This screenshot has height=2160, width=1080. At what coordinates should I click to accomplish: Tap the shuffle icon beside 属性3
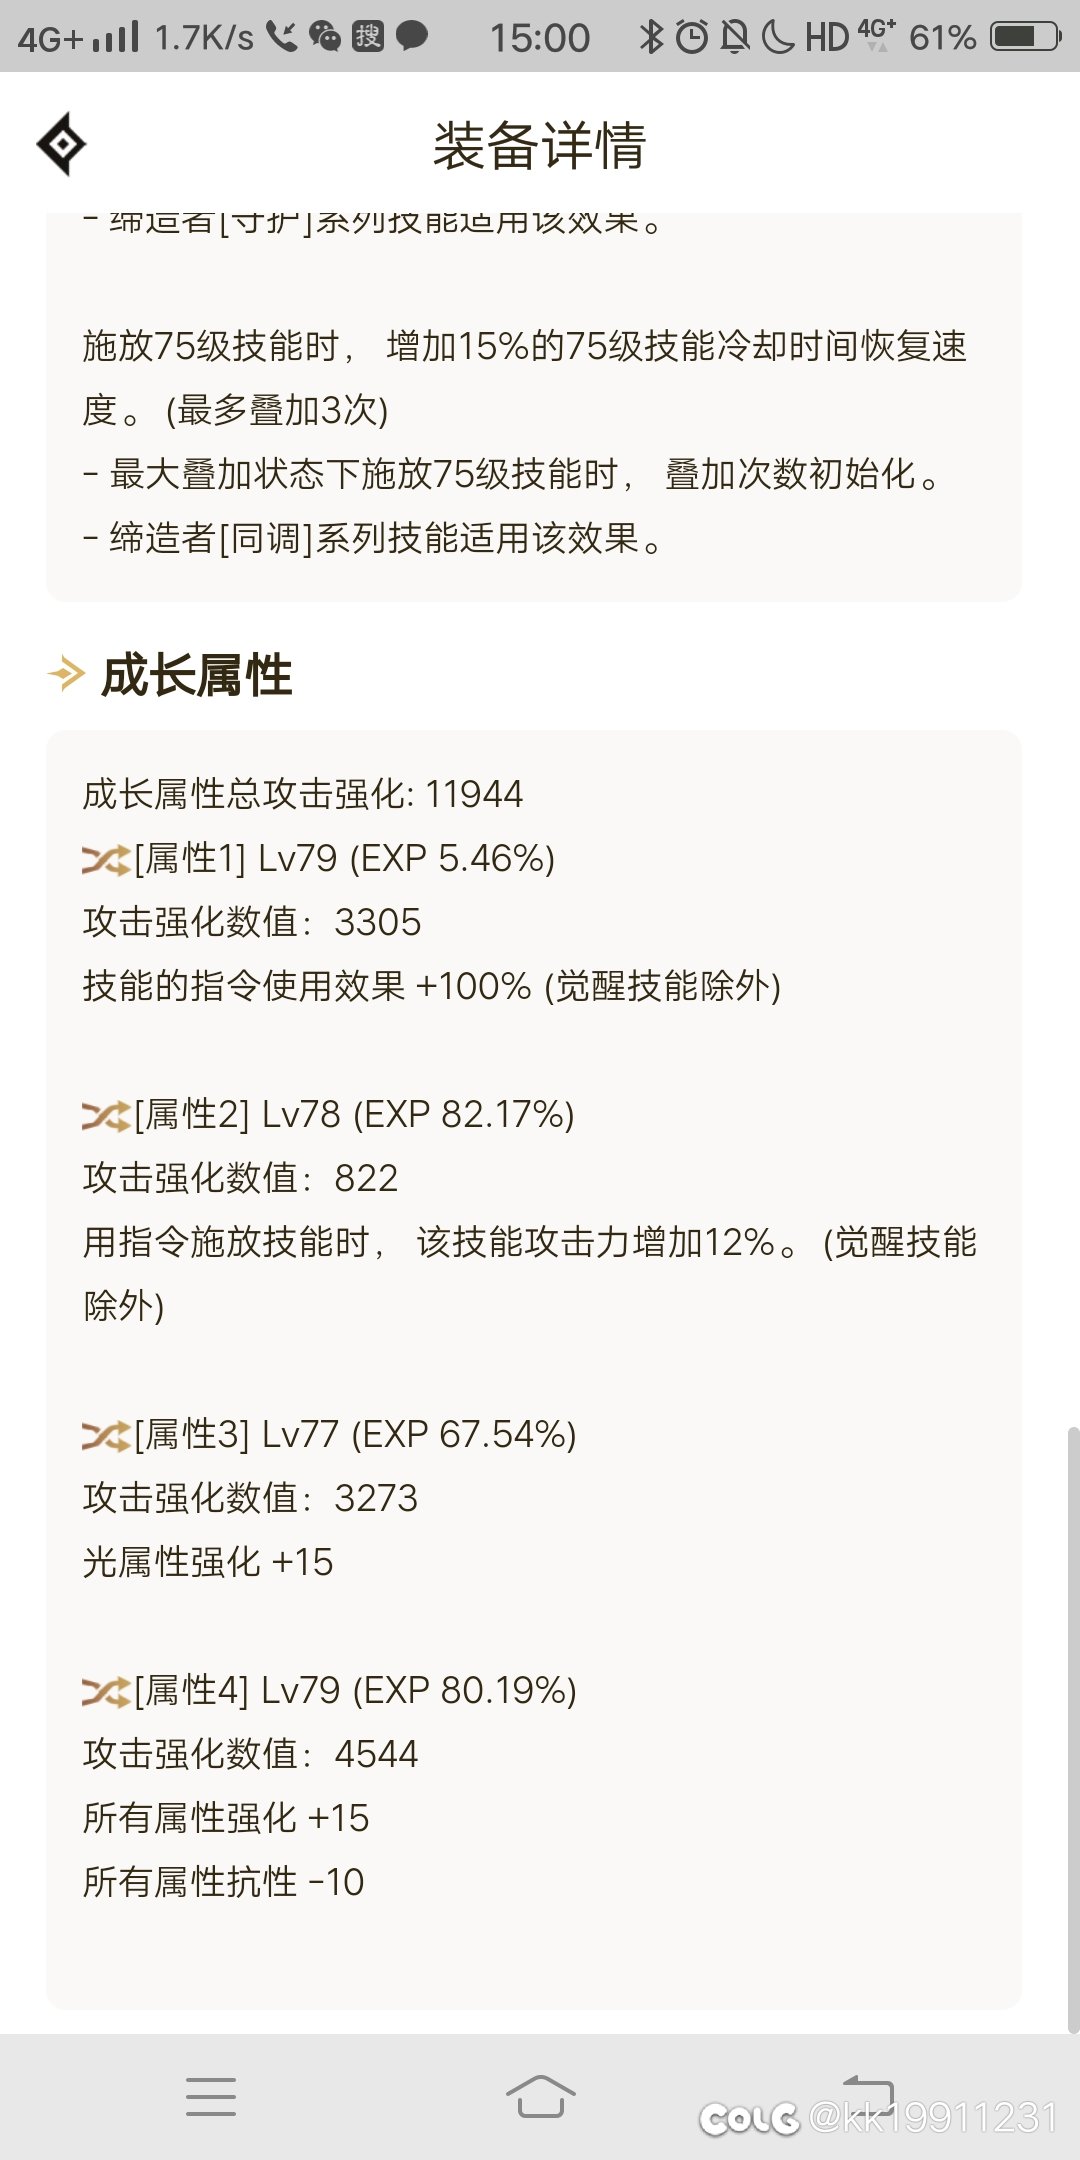(106, 1435)
